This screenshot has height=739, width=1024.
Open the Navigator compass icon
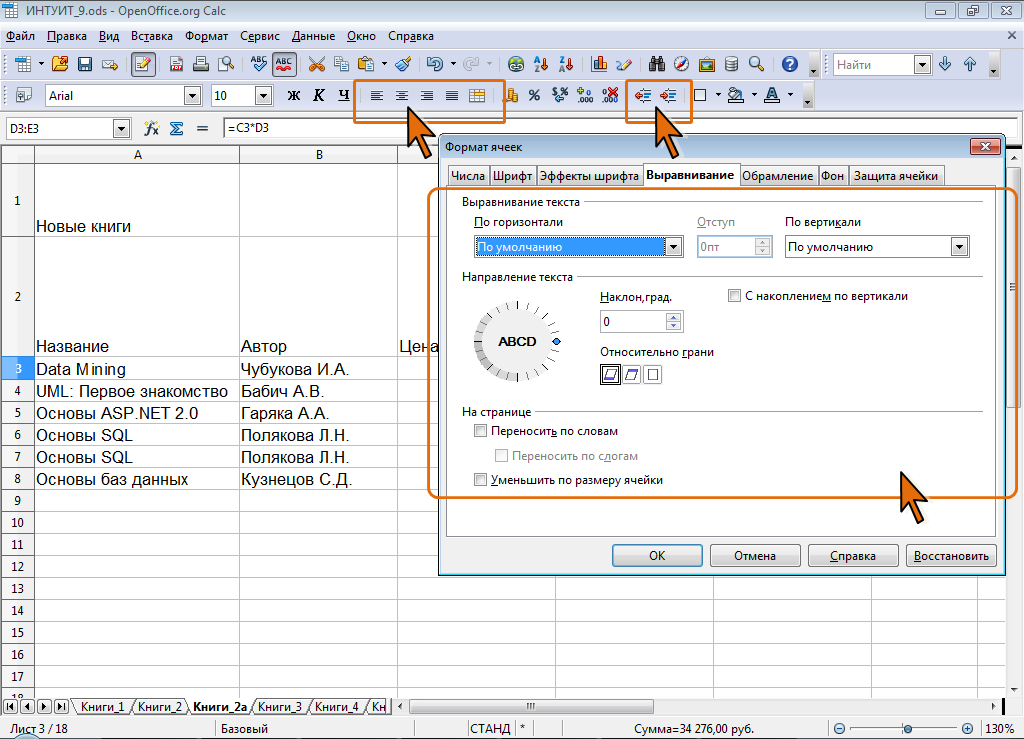[681, 64]
